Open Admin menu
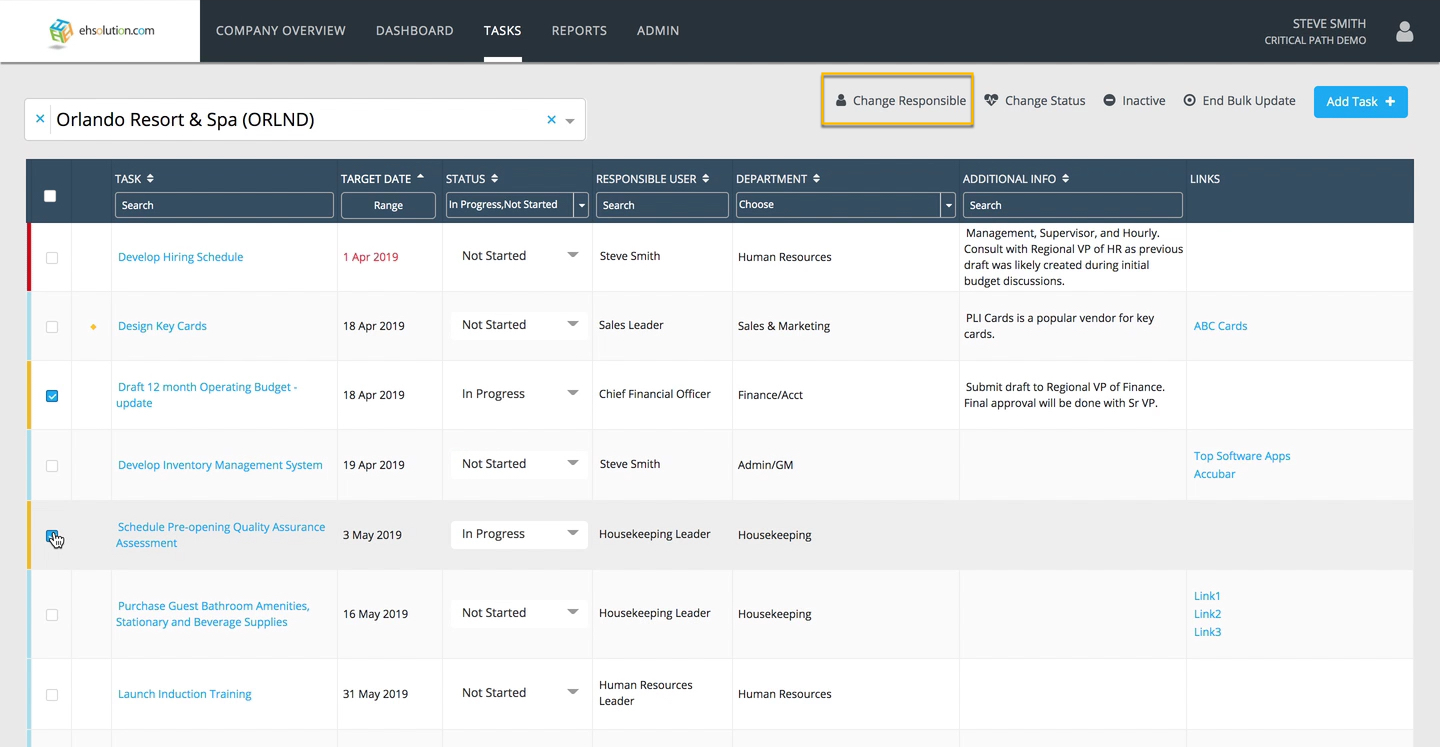 (658, 31)
